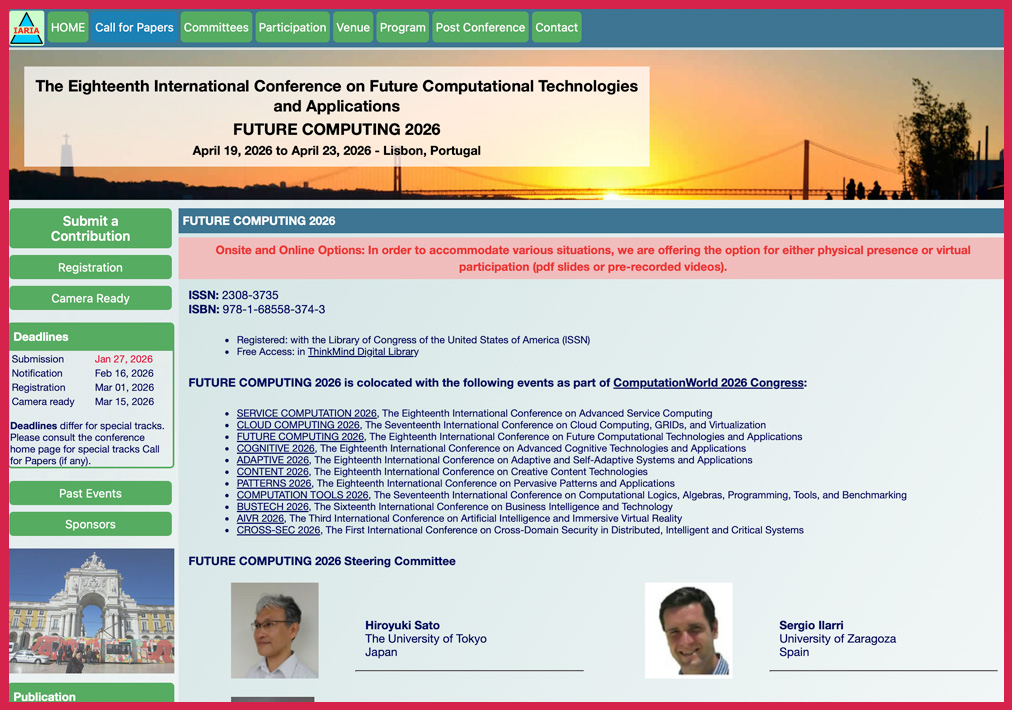Screen dimensions: 1012x710
Task: Click the camera ready date Mar 15, 2026
Action: pyautogui.click(x=124, y=401)
